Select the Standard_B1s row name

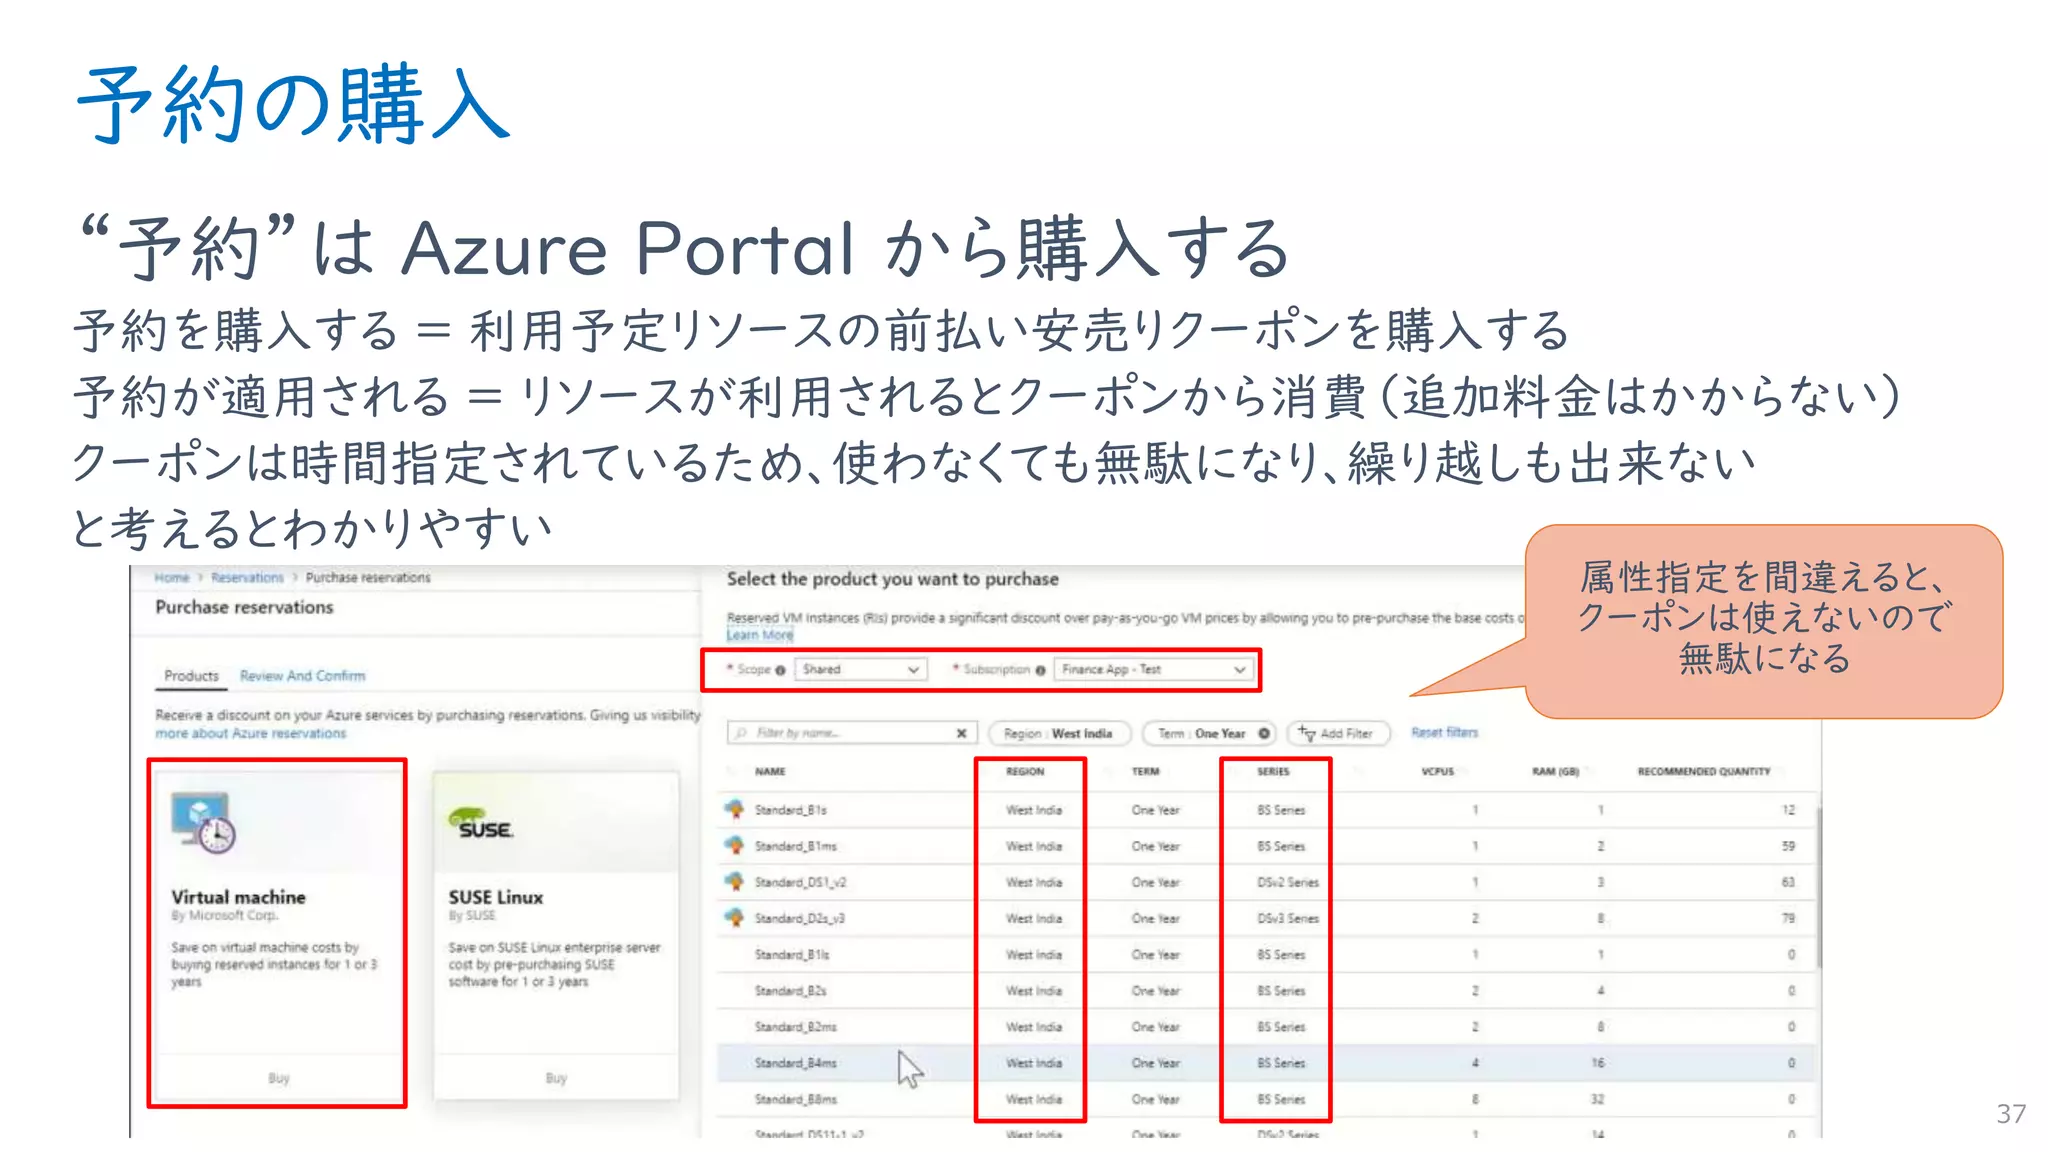[x=790, y=810]
